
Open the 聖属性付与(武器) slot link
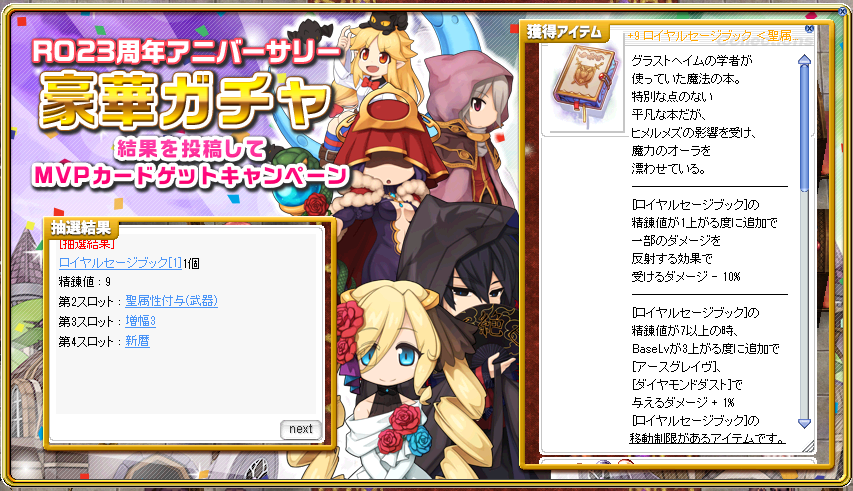click(171, 301)
